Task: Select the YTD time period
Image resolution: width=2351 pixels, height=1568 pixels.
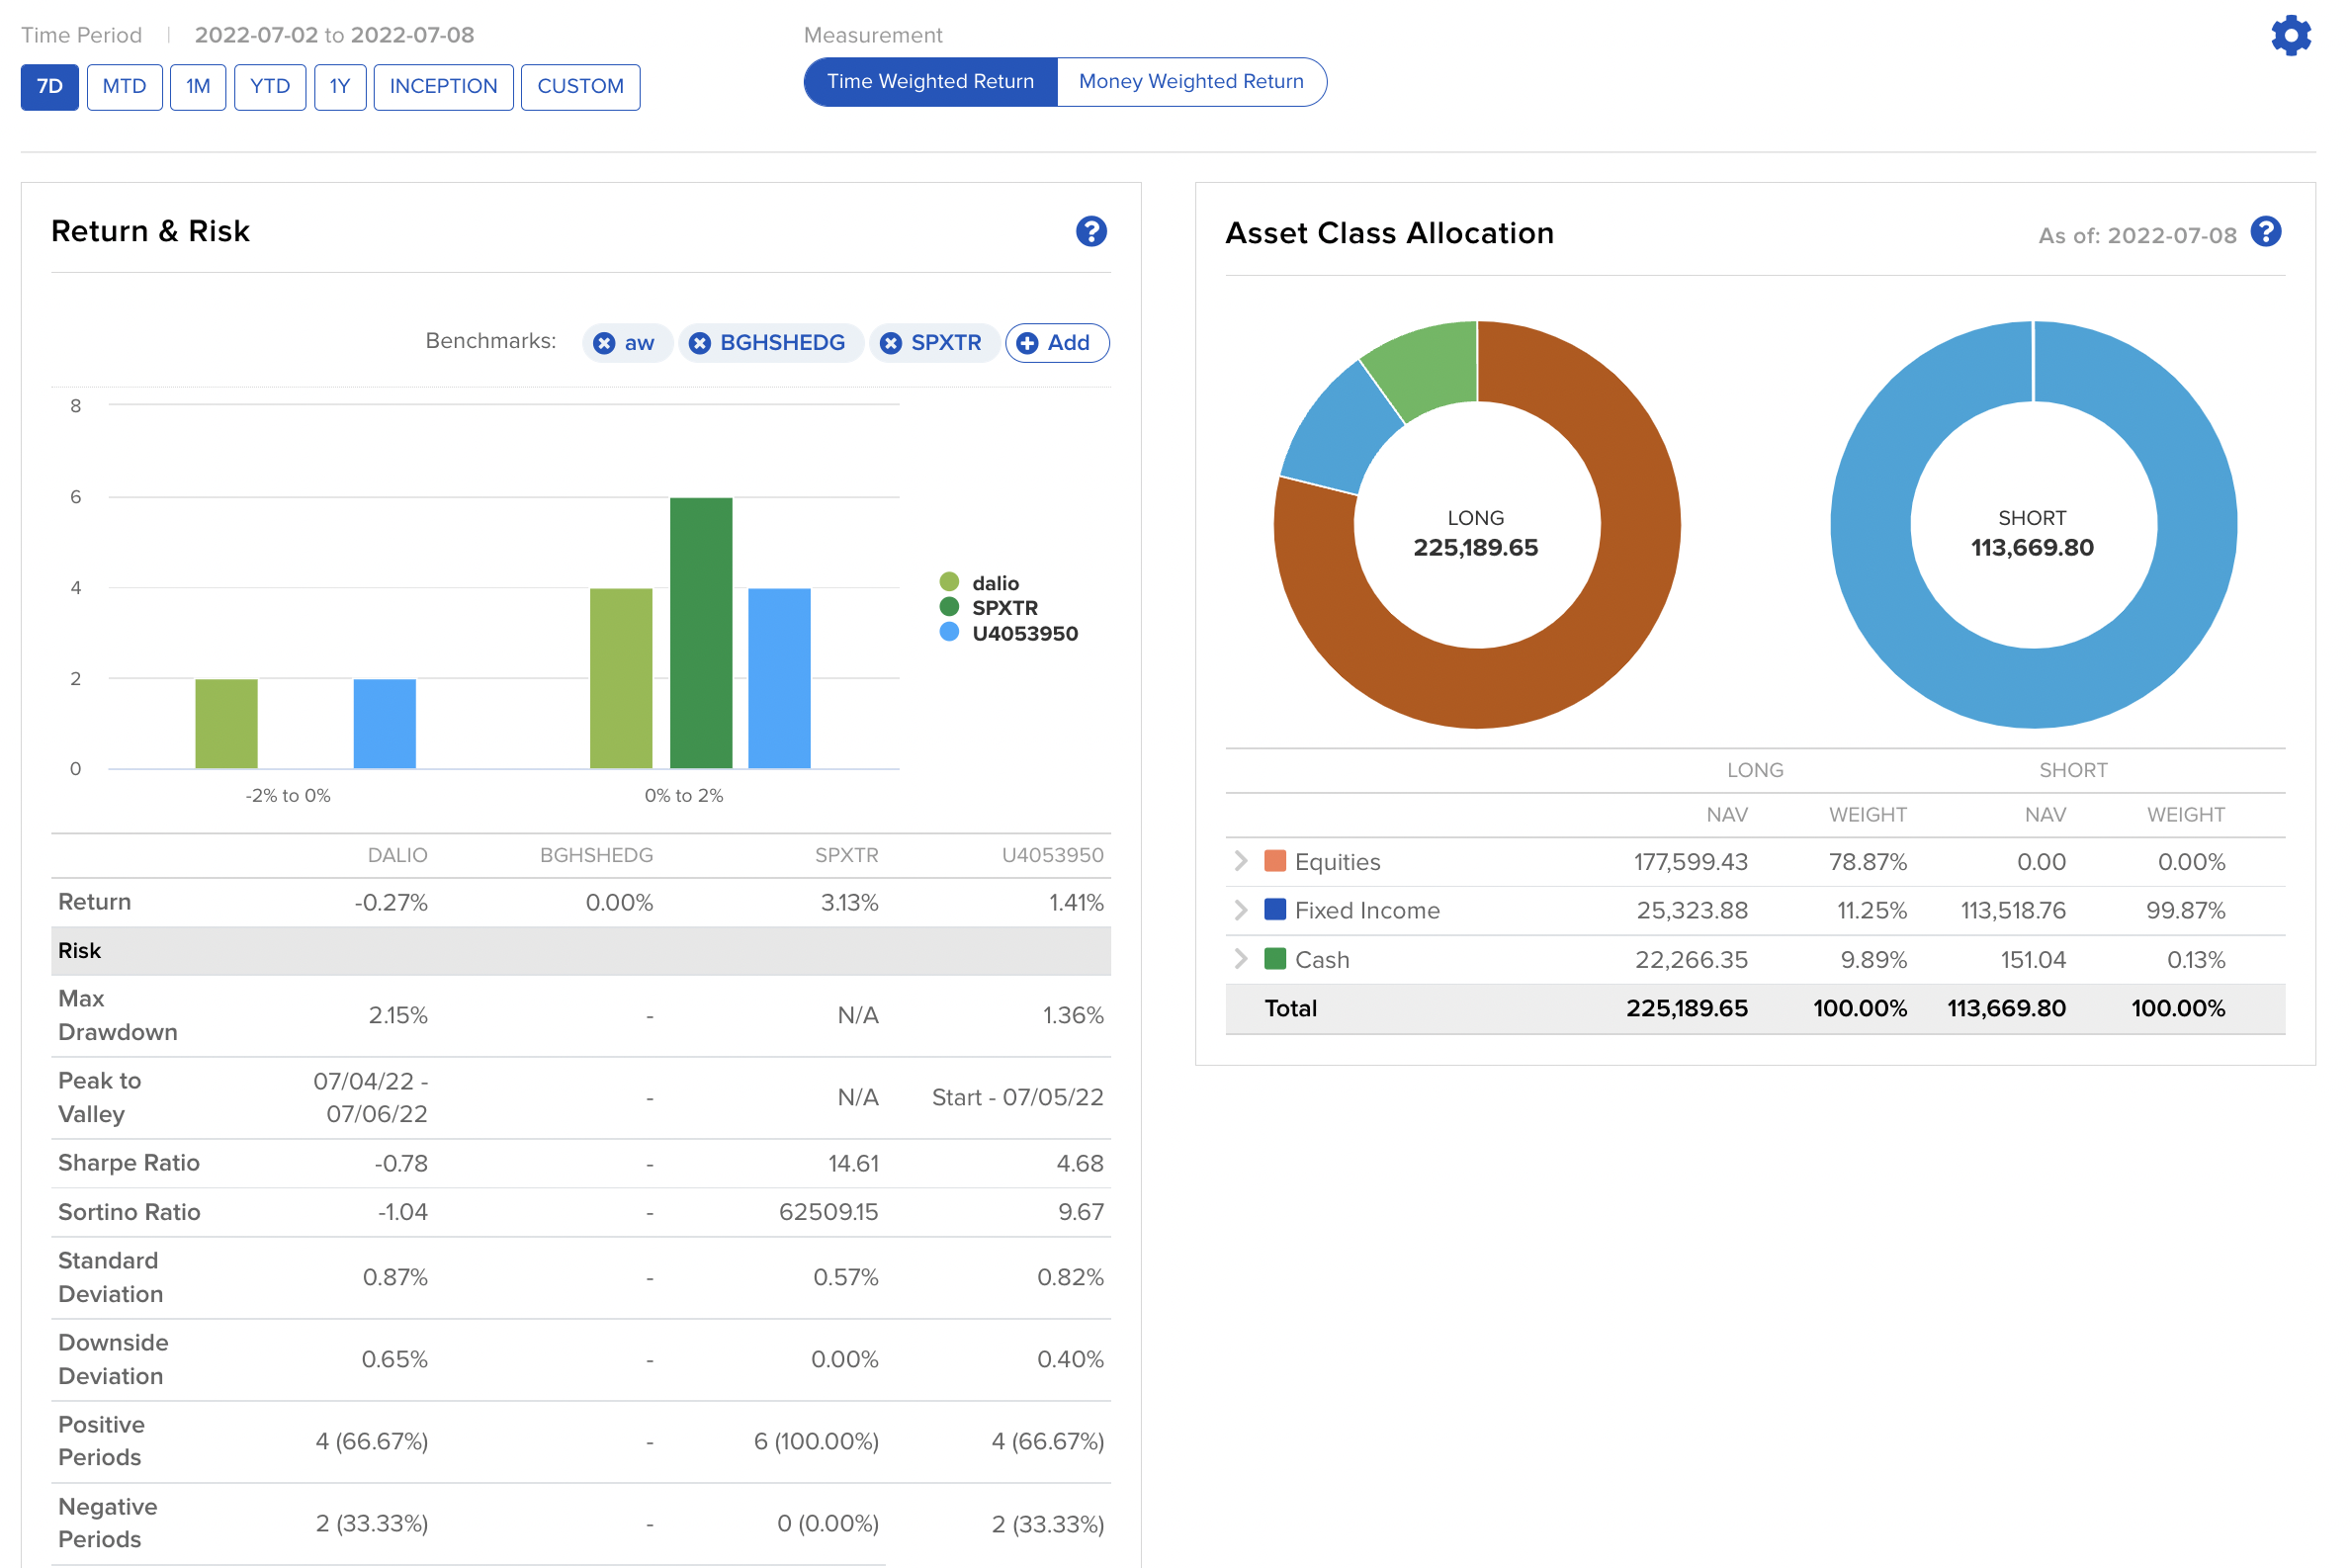Action: click(x=270, y=87)
